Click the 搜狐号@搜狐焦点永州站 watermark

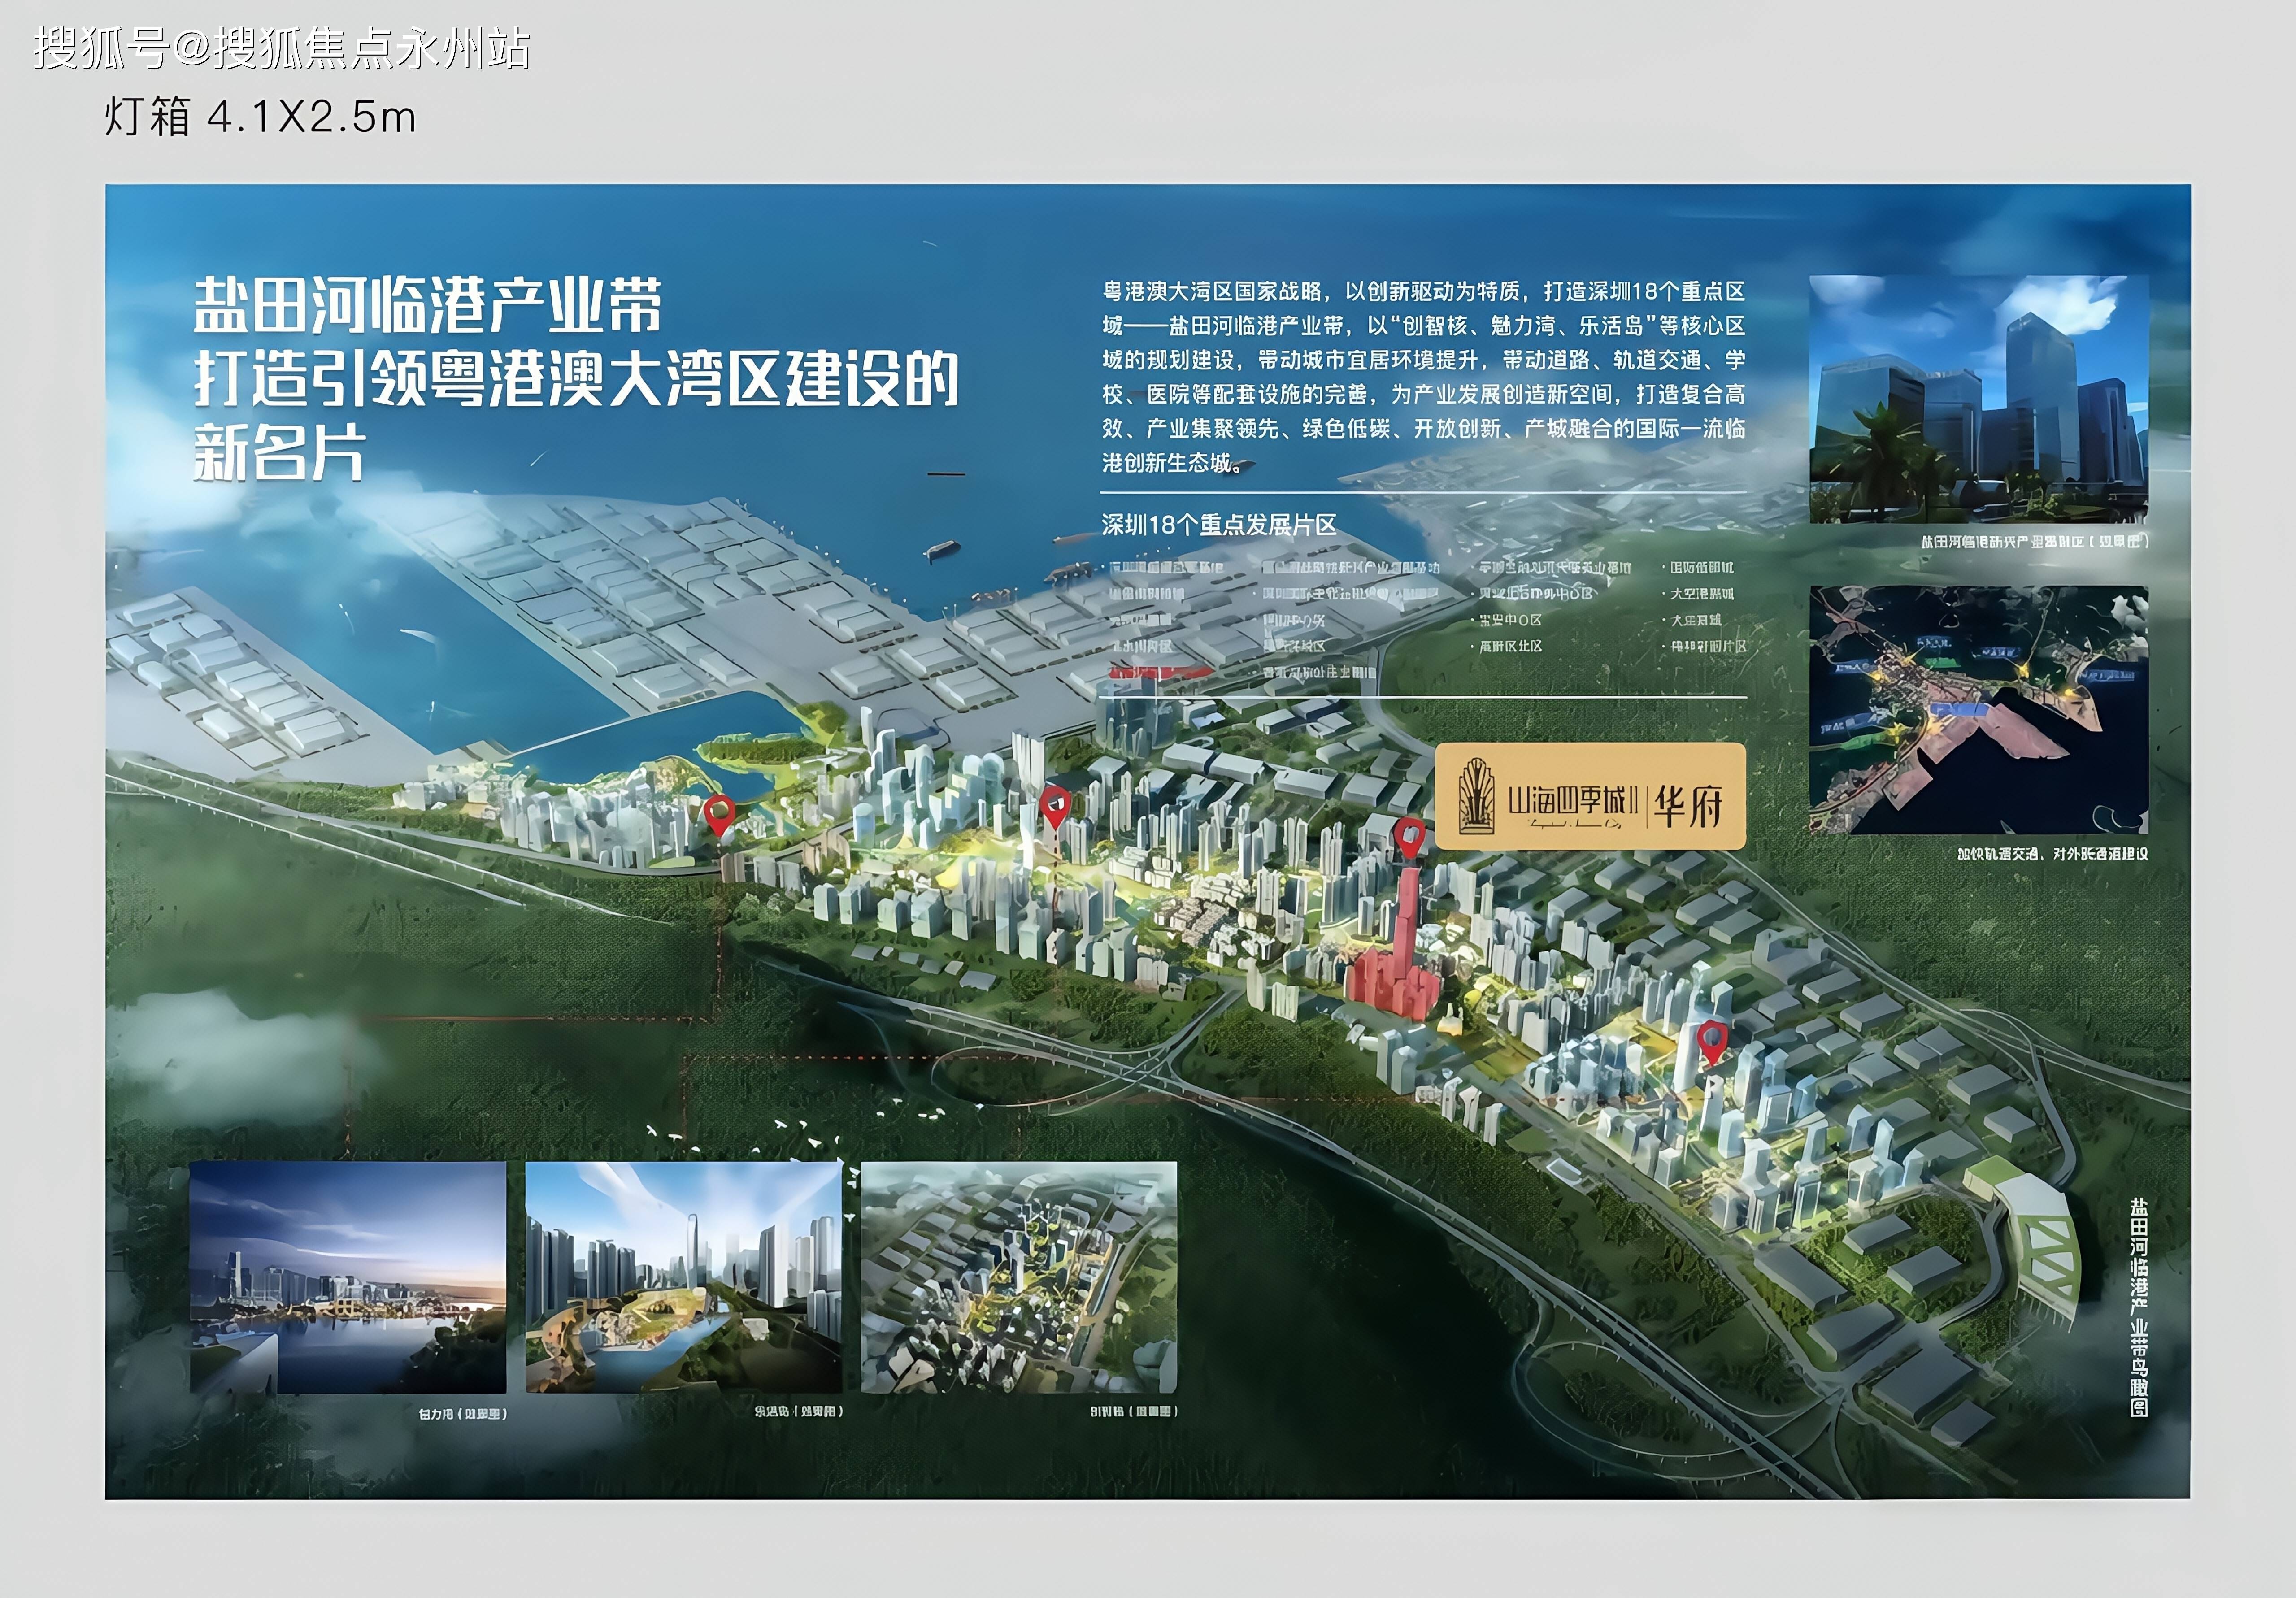tap(282, 48)
